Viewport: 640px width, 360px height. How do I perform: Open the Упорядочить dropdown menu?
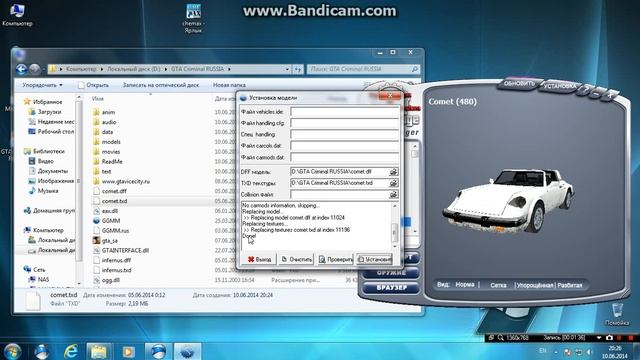[42, 85]
